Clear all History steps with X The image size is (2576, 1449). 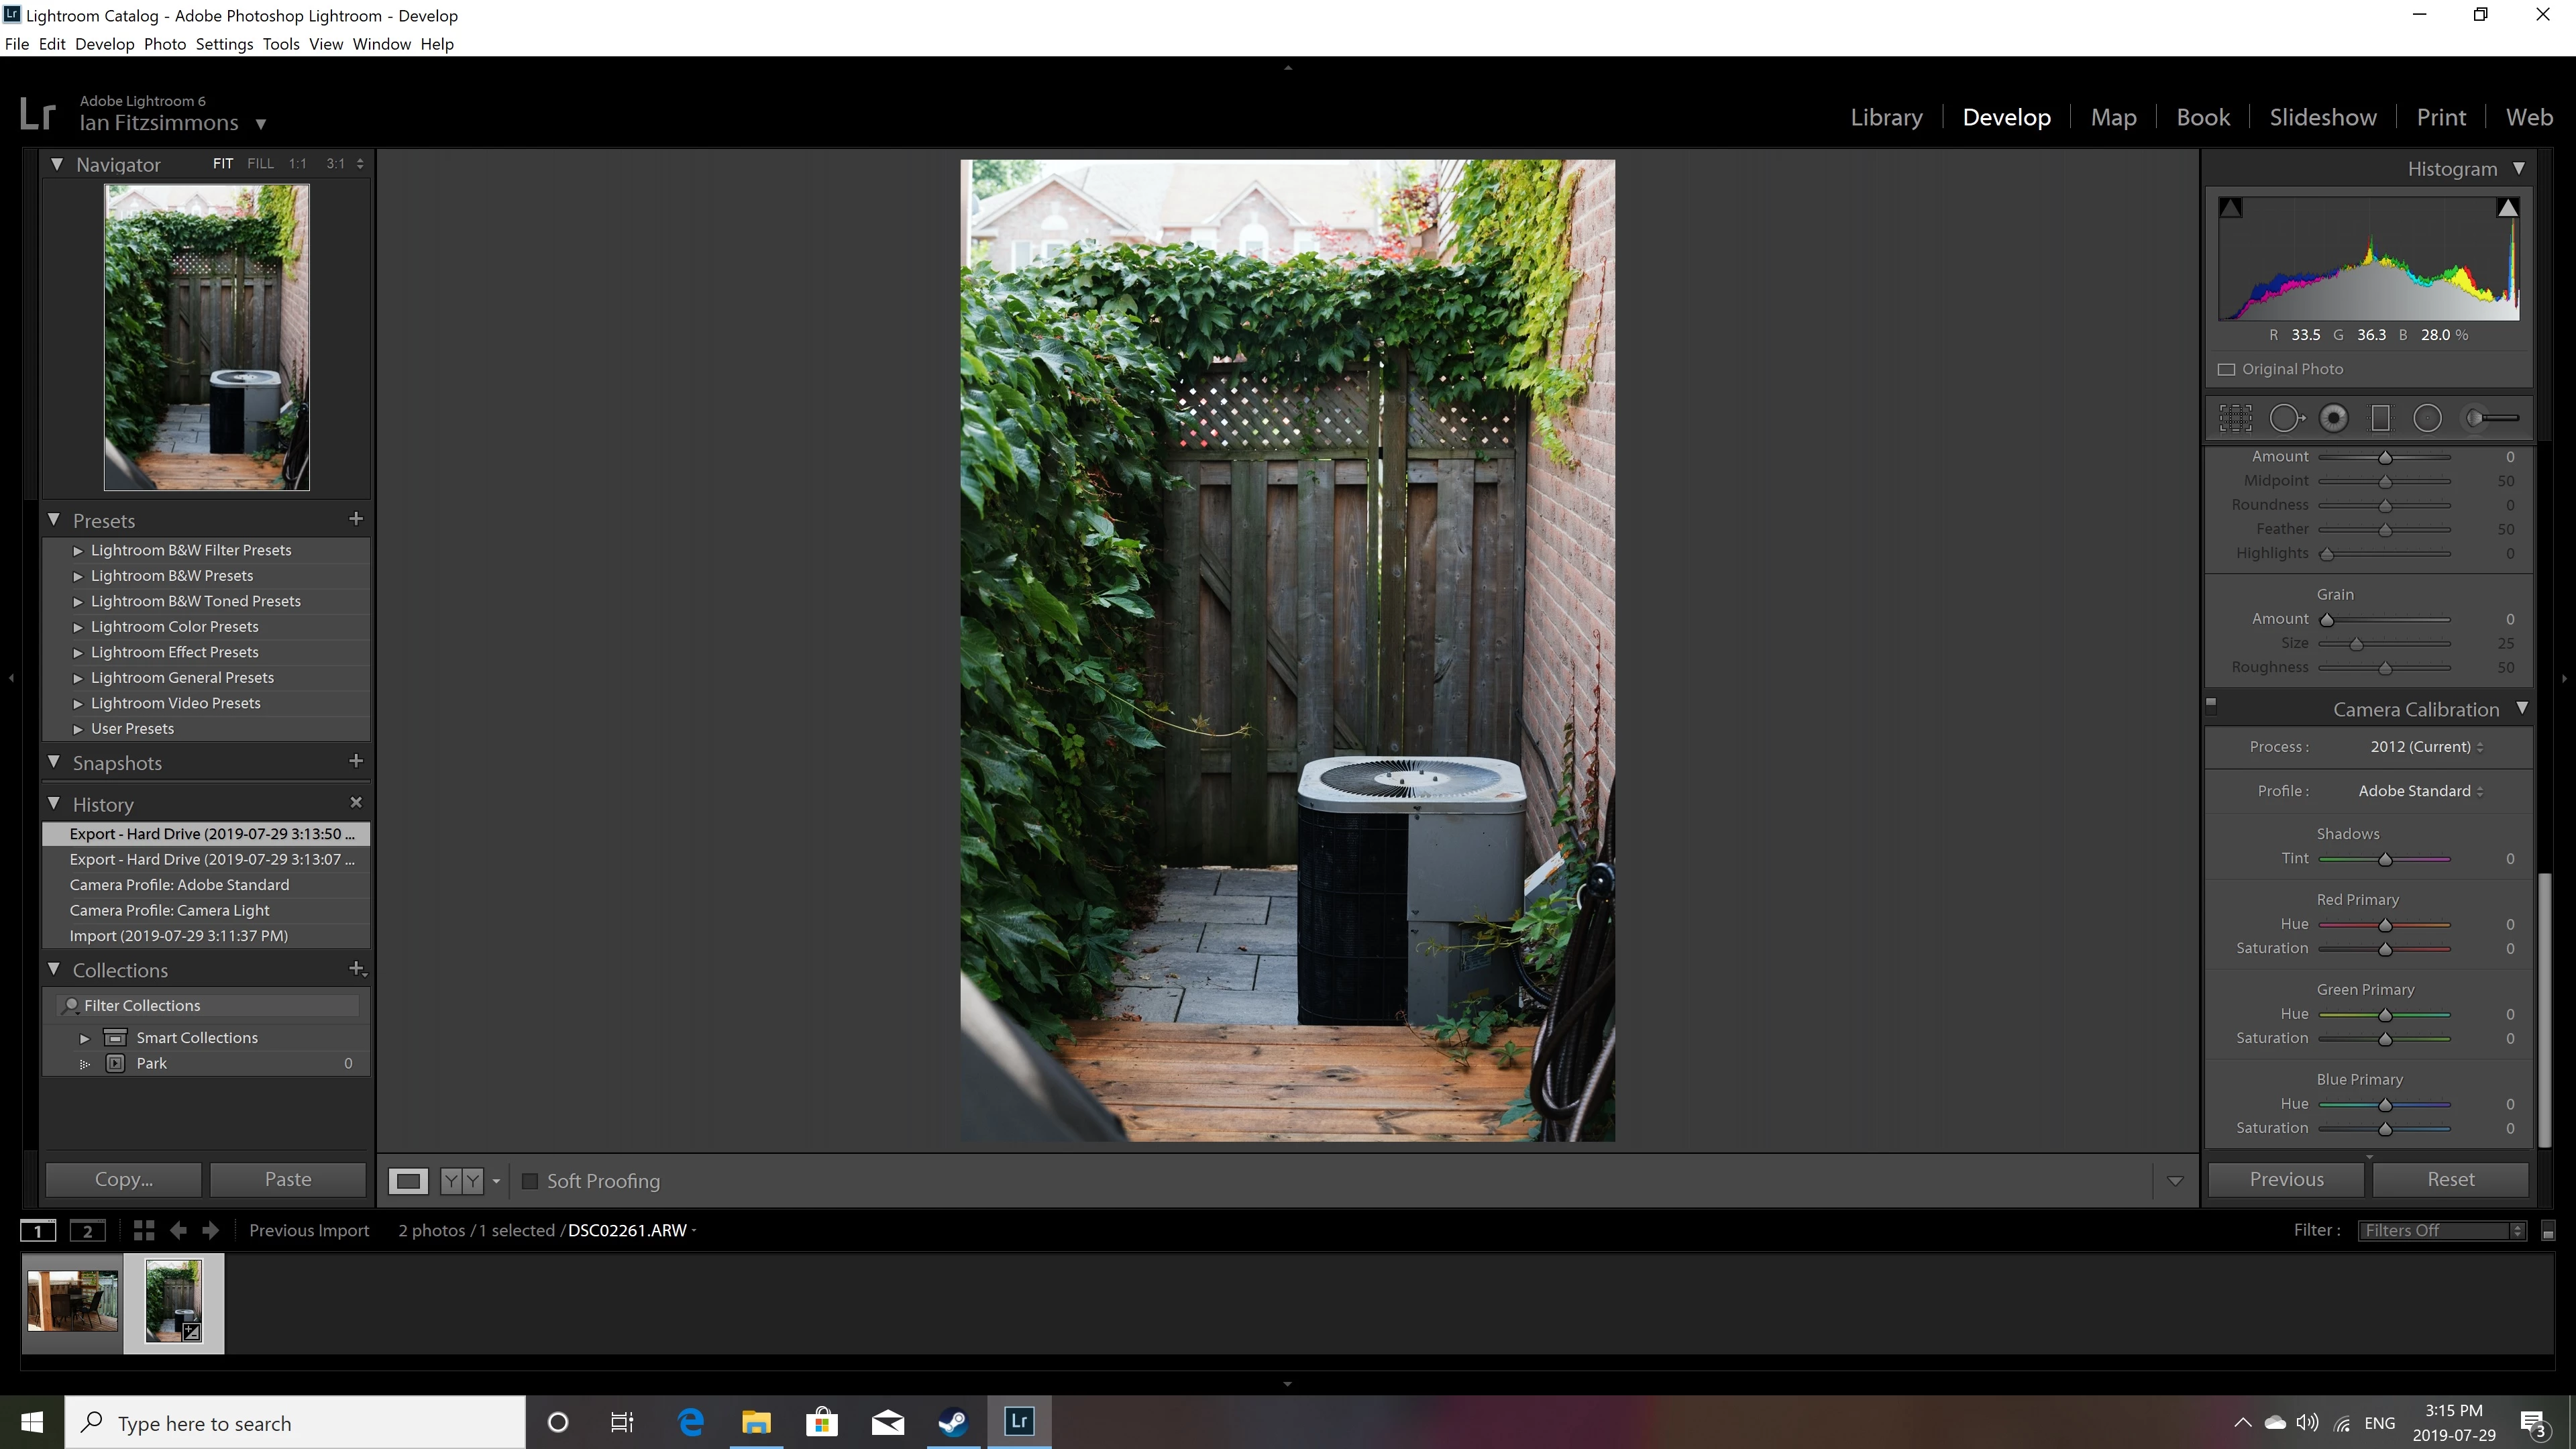[356, 802]
